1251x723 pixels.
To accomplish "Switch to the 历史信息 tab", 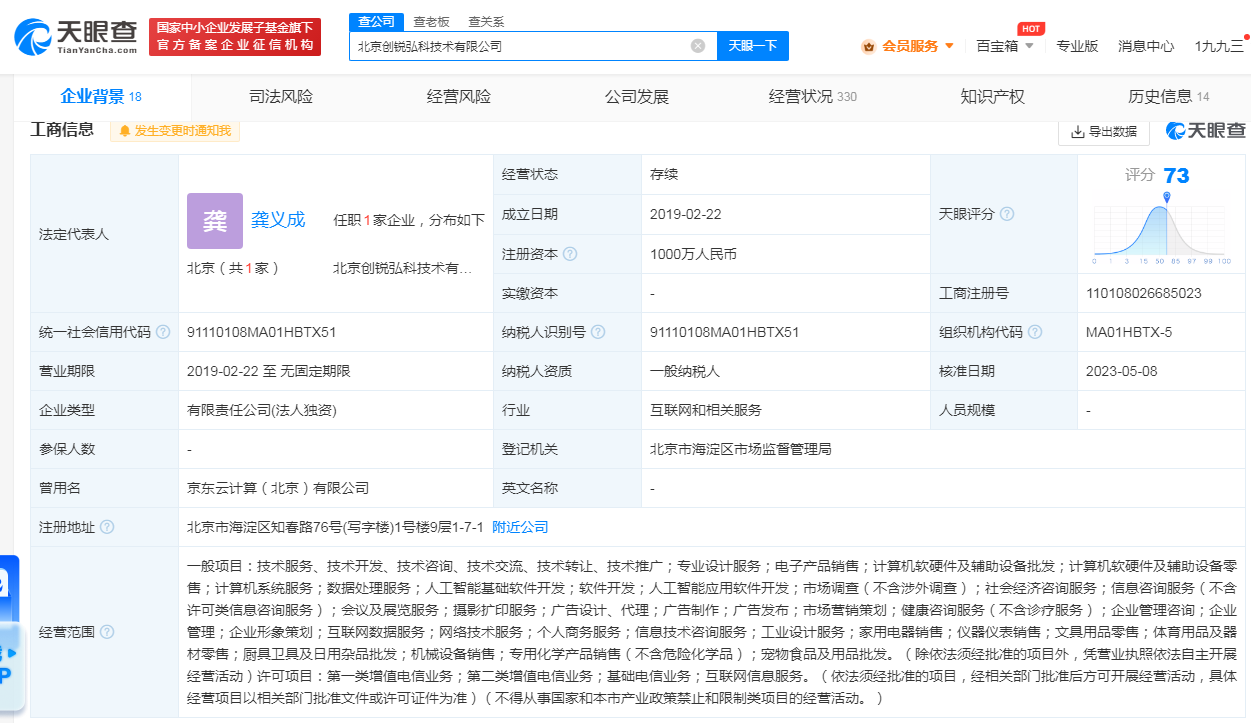I will [x=1169, y=97].
